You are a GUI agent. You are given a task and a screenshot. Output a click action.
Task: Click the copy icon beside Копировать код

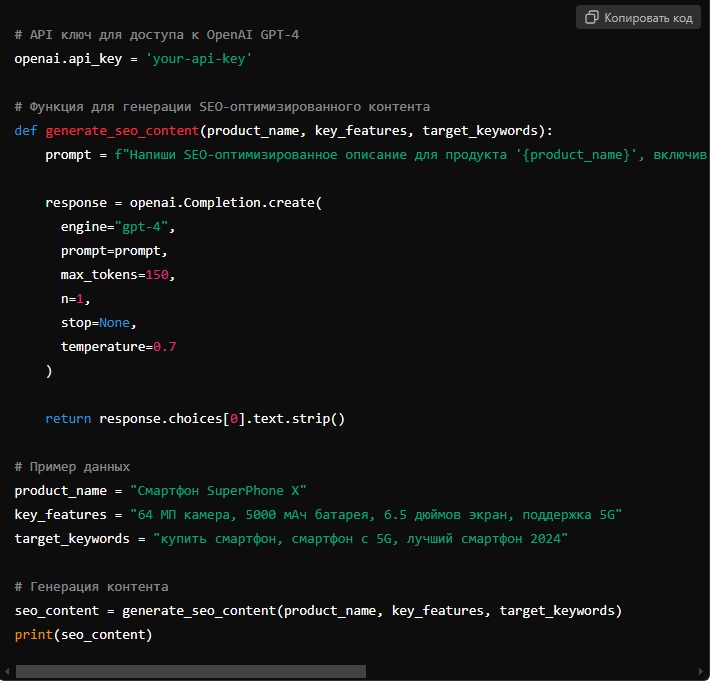click(x=592, y=18)
